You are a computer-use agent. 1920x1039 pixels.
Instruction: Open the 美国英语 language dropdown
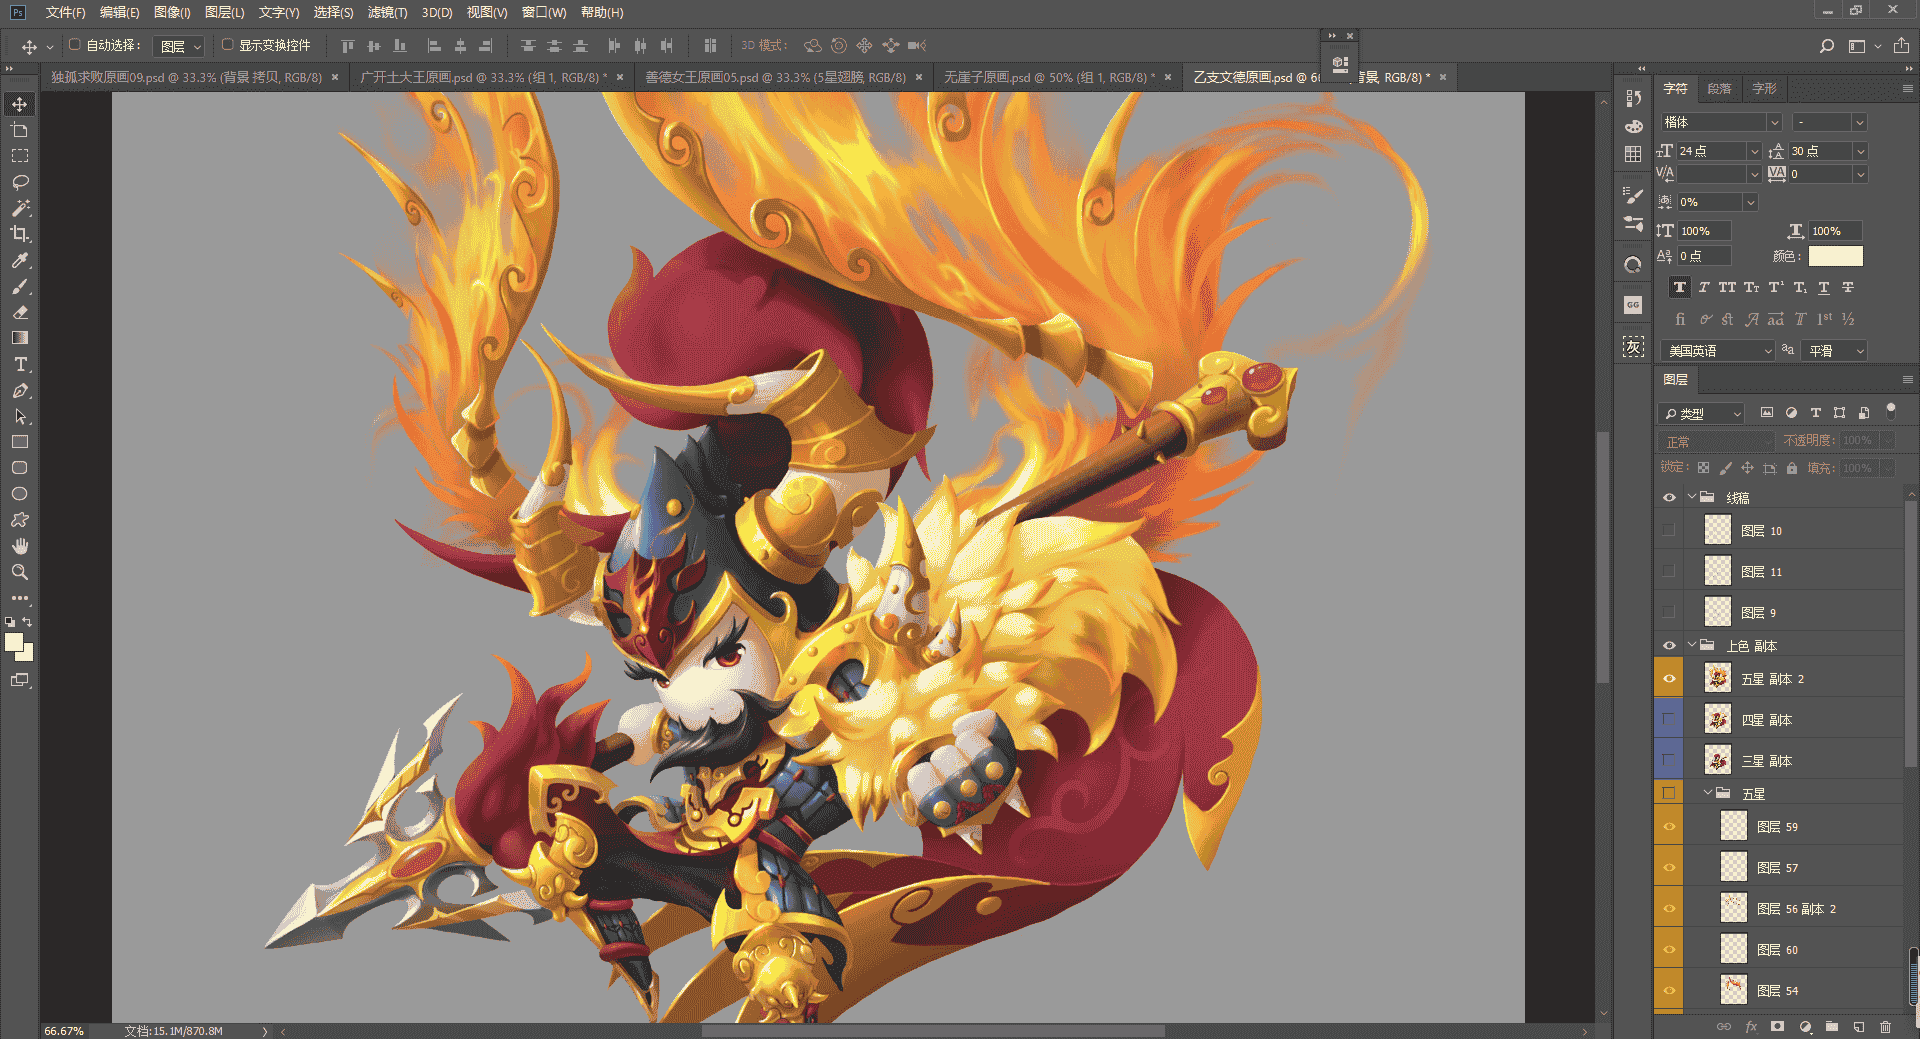[x=1718, y=351]
